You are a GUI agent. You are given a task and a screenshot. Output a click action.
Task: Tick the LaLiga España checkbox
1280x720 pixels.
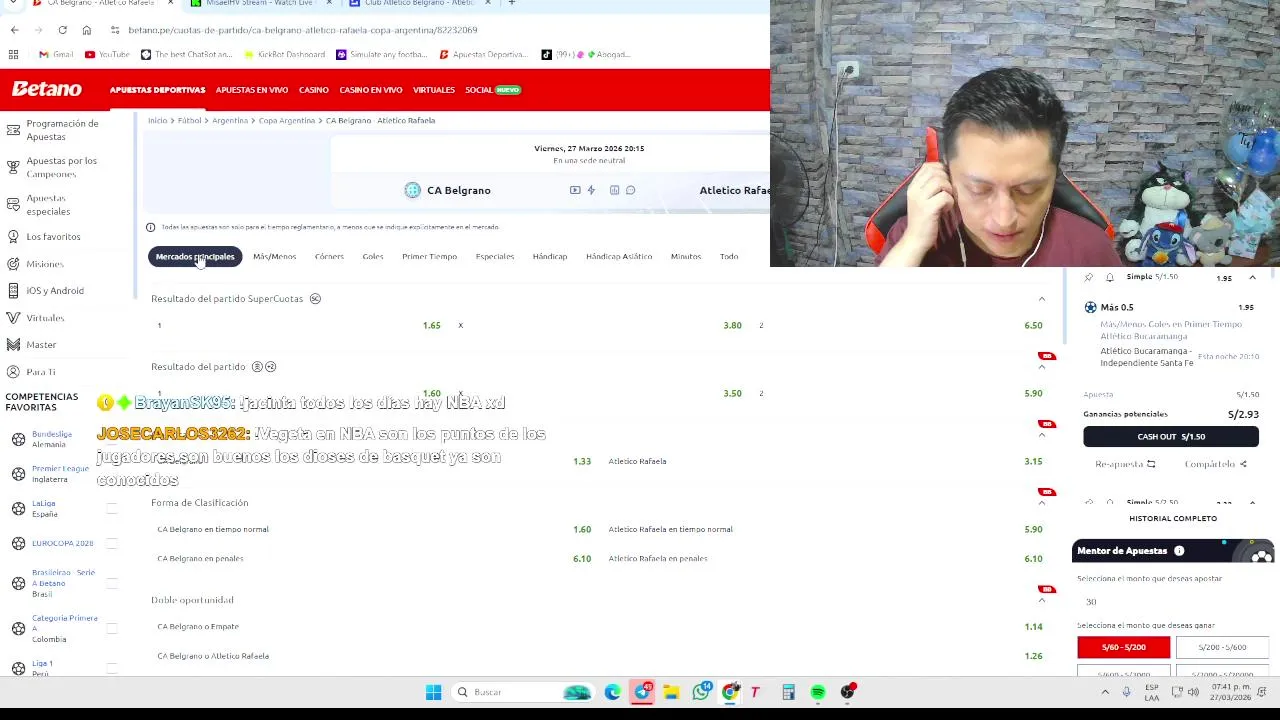[x=112, y=508]
